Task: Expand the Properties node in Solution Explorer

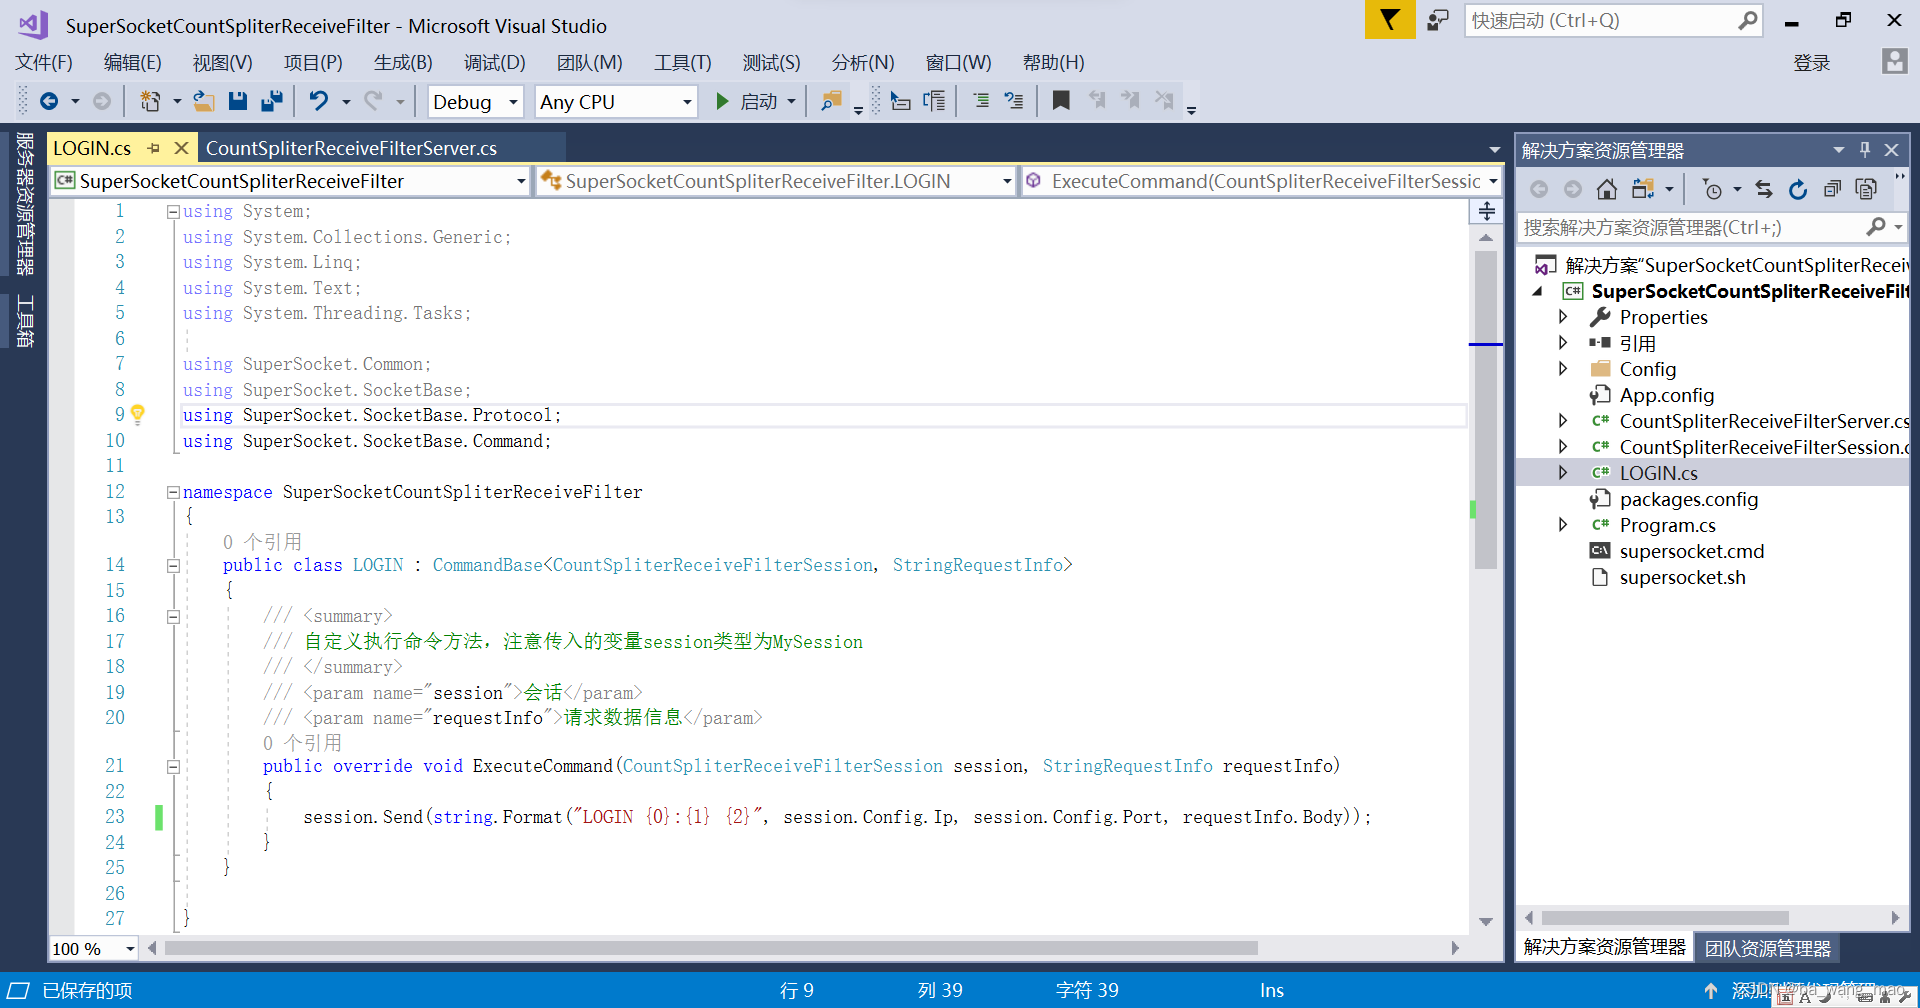Action: (1563, 317)
